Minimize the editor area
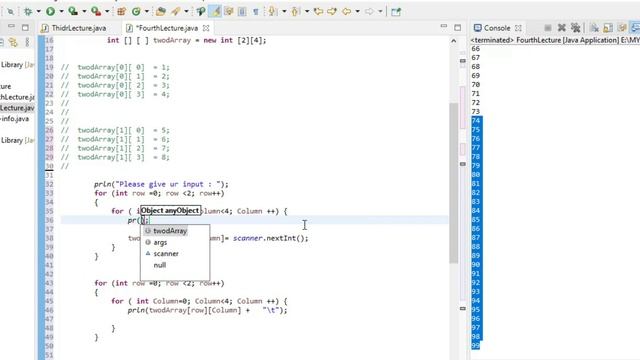This screenshot has height=360, width=640. 444,27
